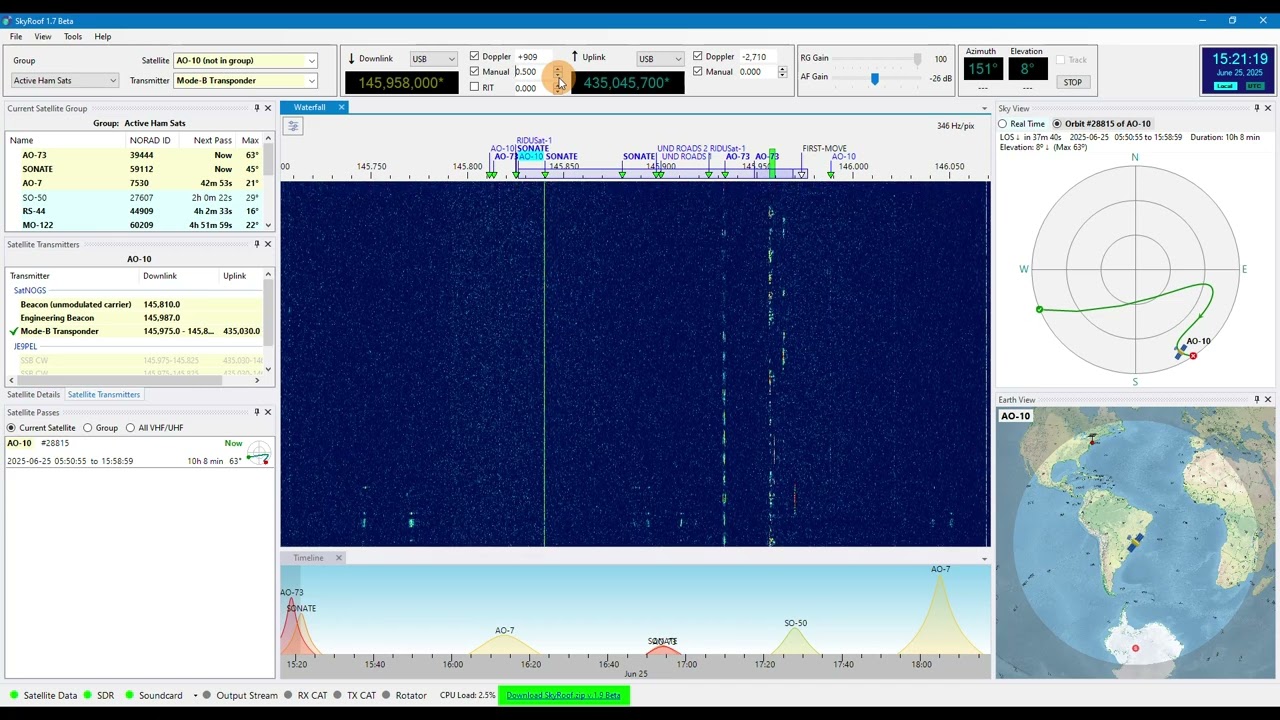Pin the Earth View panel
Screen dimensions: 1280x720
point(1257,400)
